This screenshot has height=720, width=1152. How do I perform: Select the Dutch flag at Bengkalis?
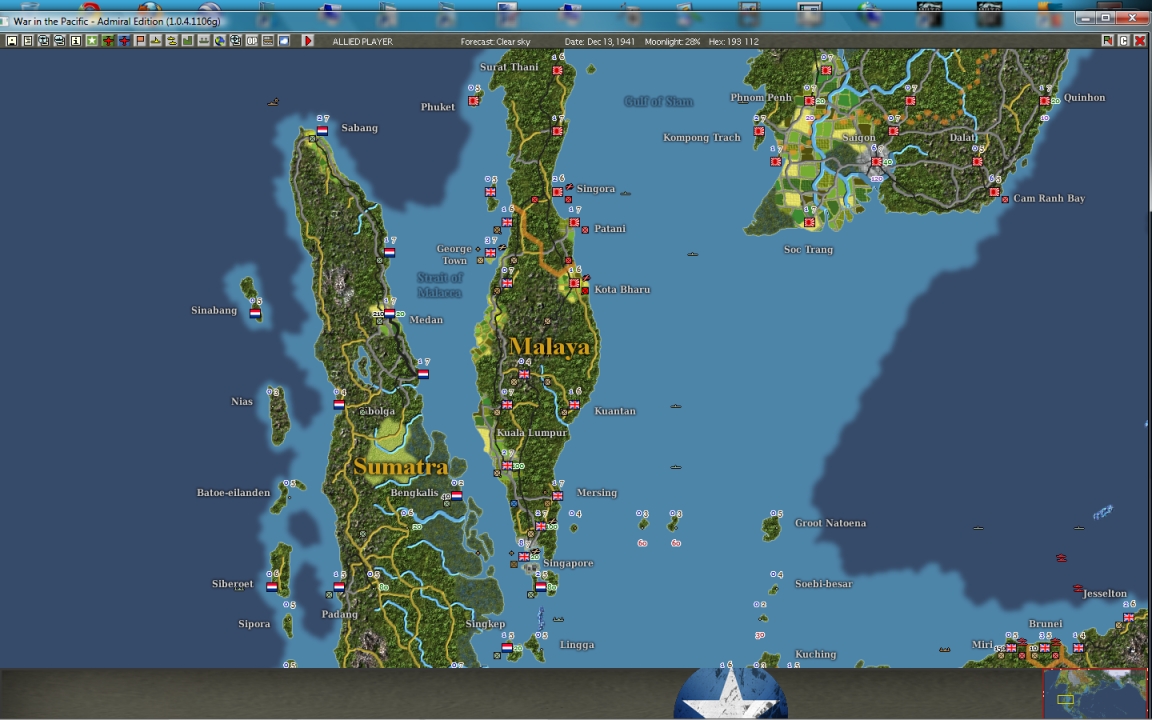[x=456, y=496]
